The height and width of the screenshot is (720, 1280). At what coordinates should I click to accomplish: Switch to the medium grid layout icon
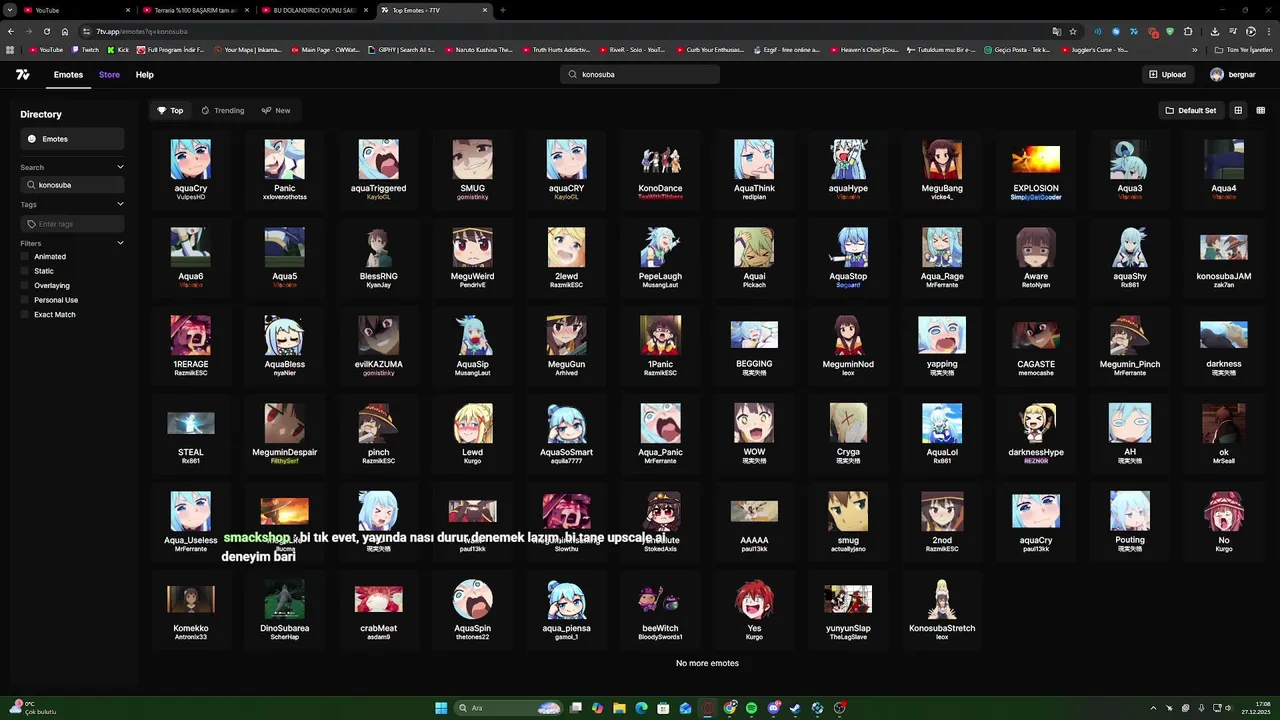coord(1238,111)
